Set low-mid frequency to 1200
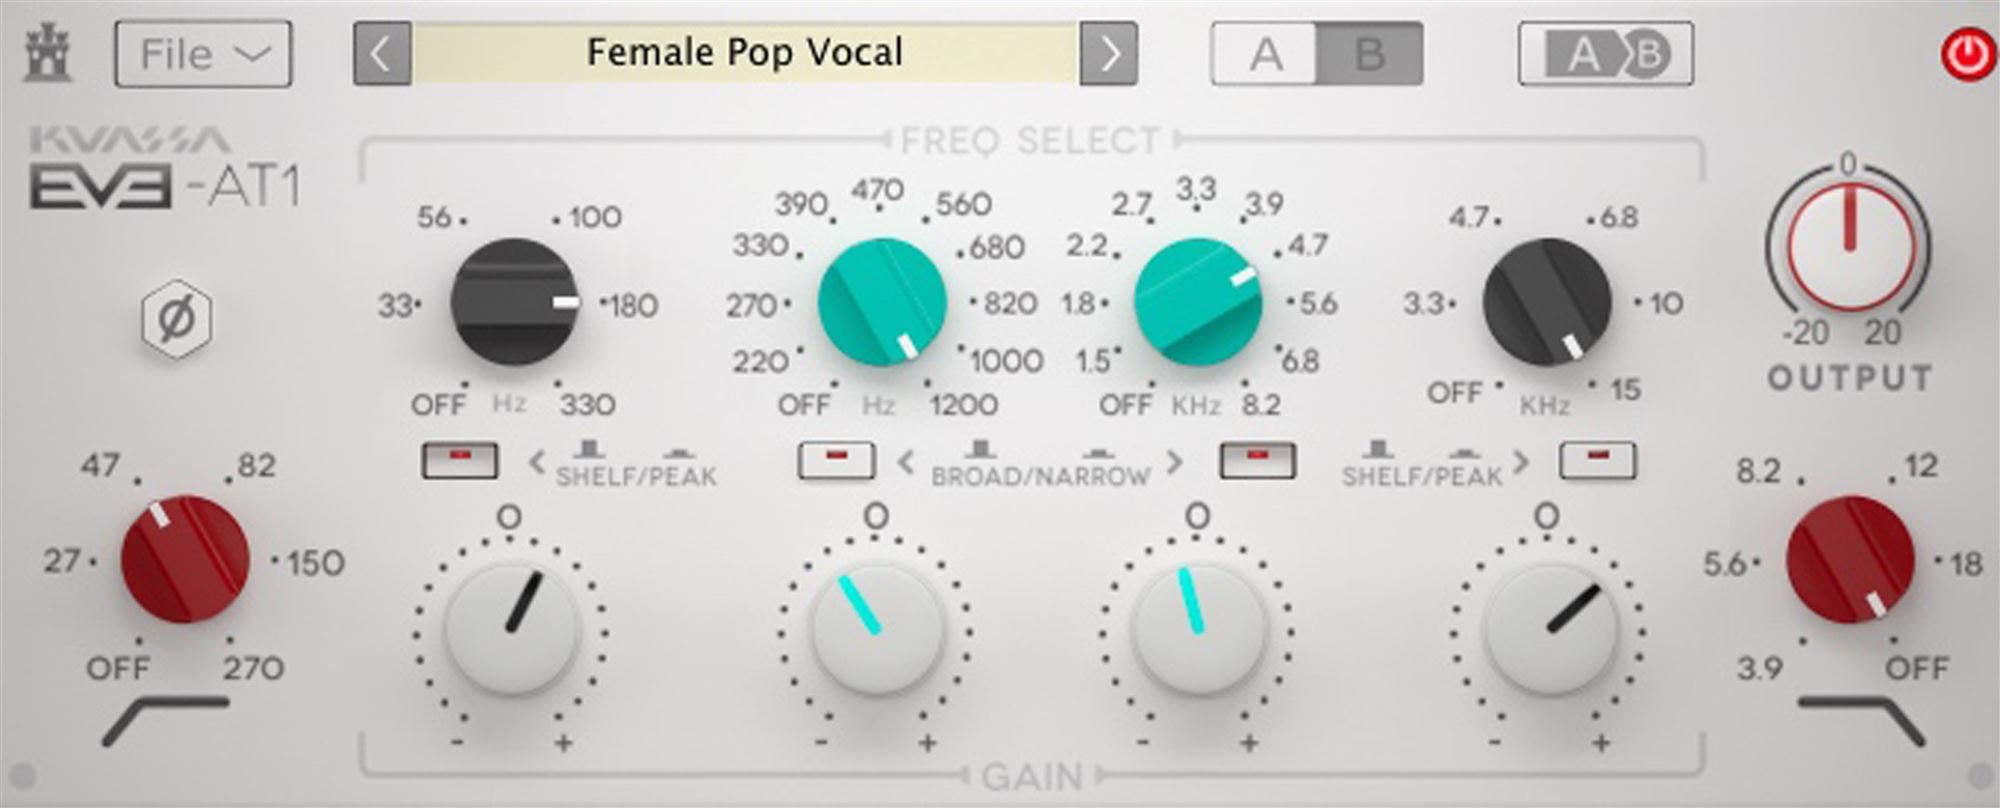This screenshot has width=2000, height=808. [x=963, y=404]
